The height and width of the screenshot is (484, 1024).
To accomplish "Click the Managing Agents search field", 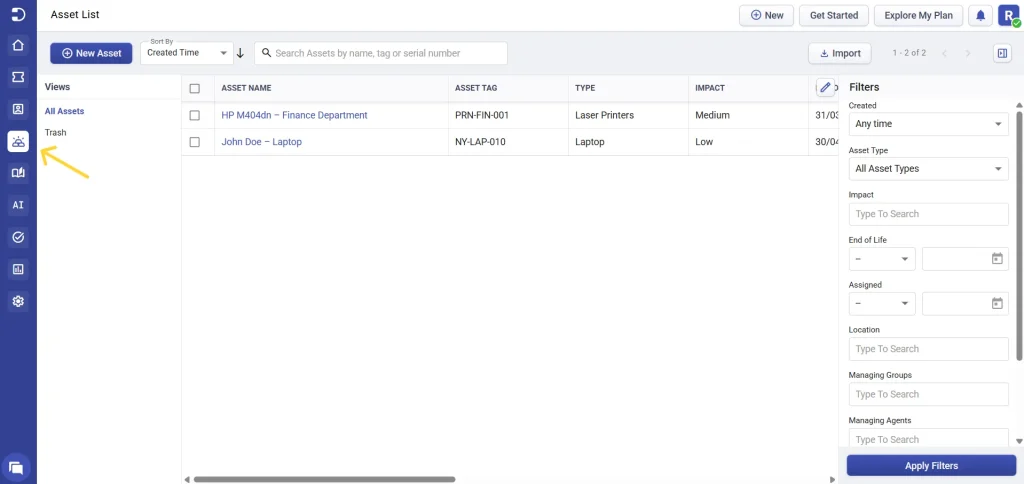I will 928,438.
